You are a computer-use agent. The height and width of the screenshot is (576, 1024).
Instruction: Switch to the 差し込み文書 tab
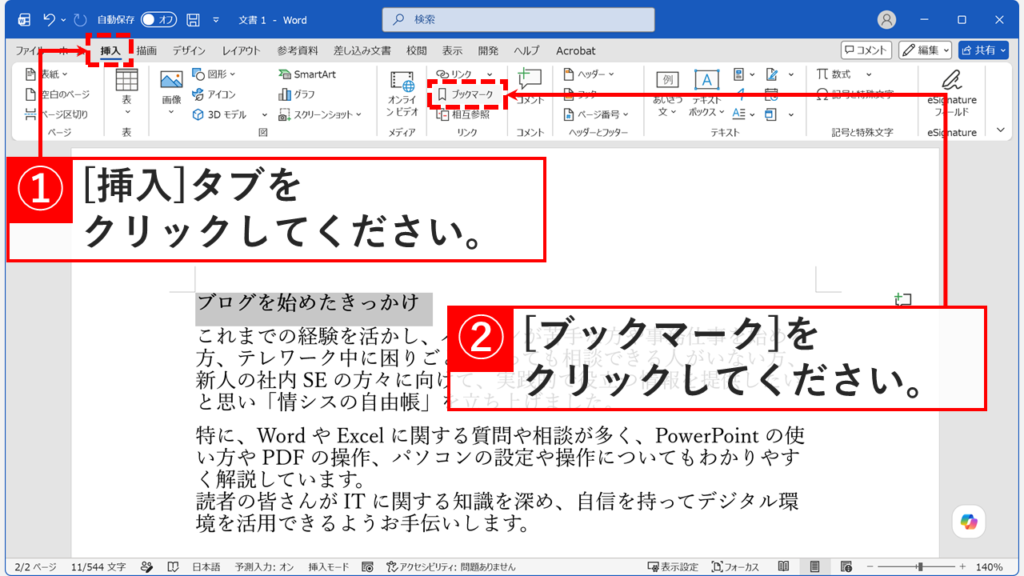pyautogui.click(x=362, y=50)
